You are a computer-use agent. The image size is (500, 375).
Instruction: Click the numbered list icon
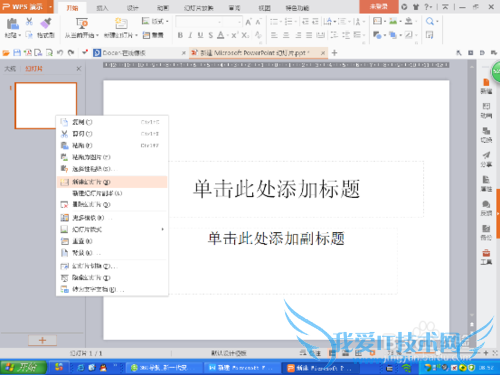288,22
